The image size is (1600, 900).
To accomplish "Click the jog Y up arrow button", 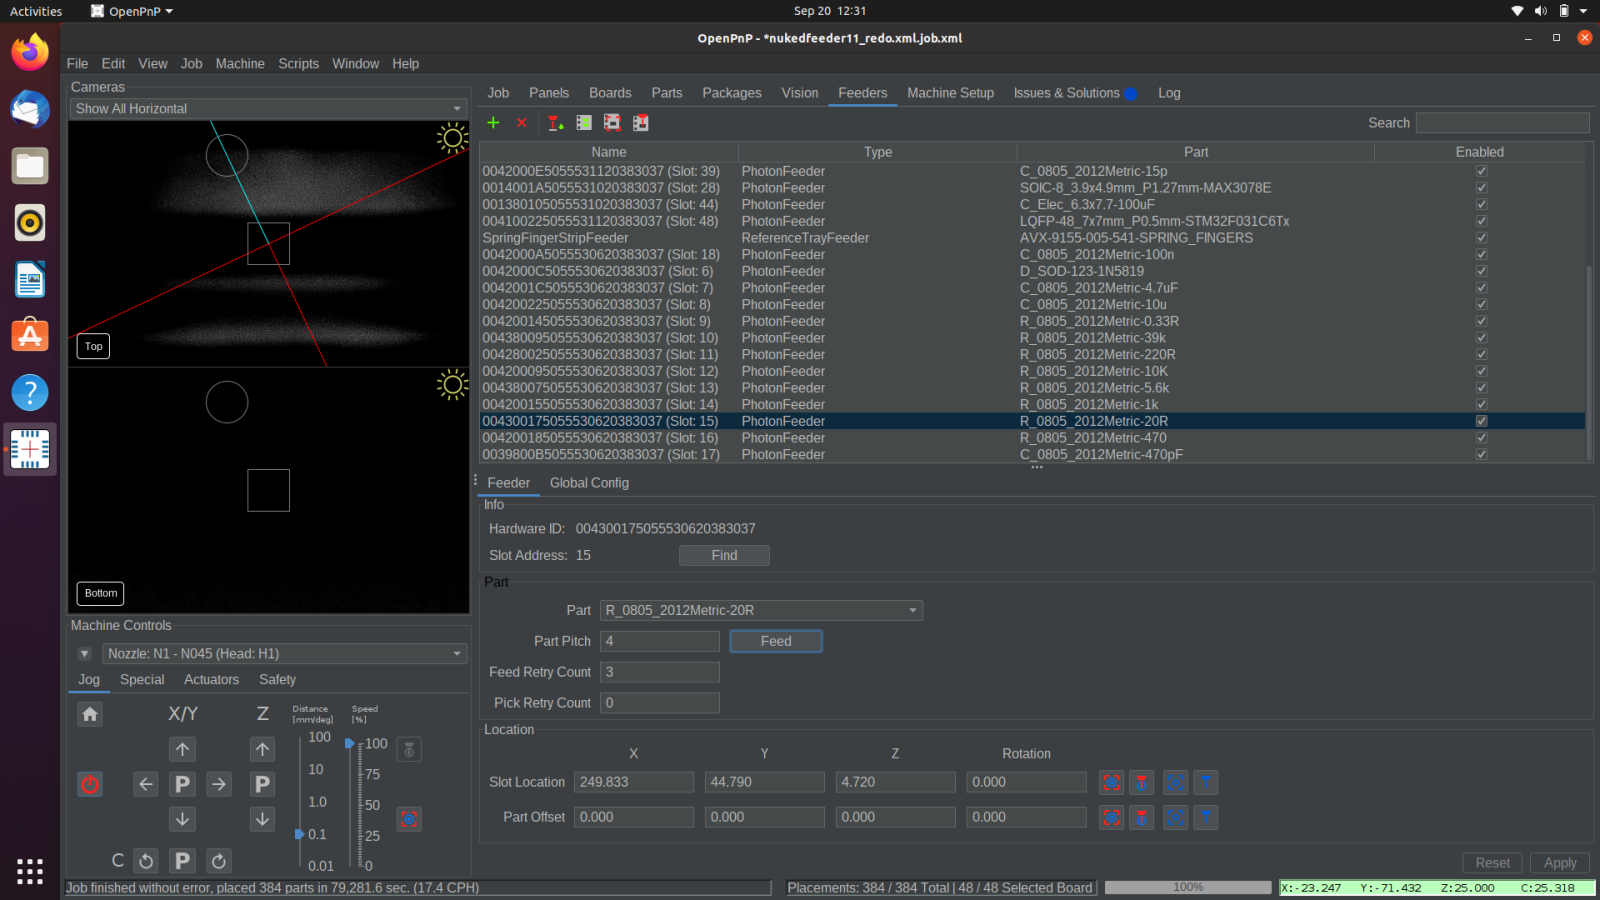I will coord(182,749).
